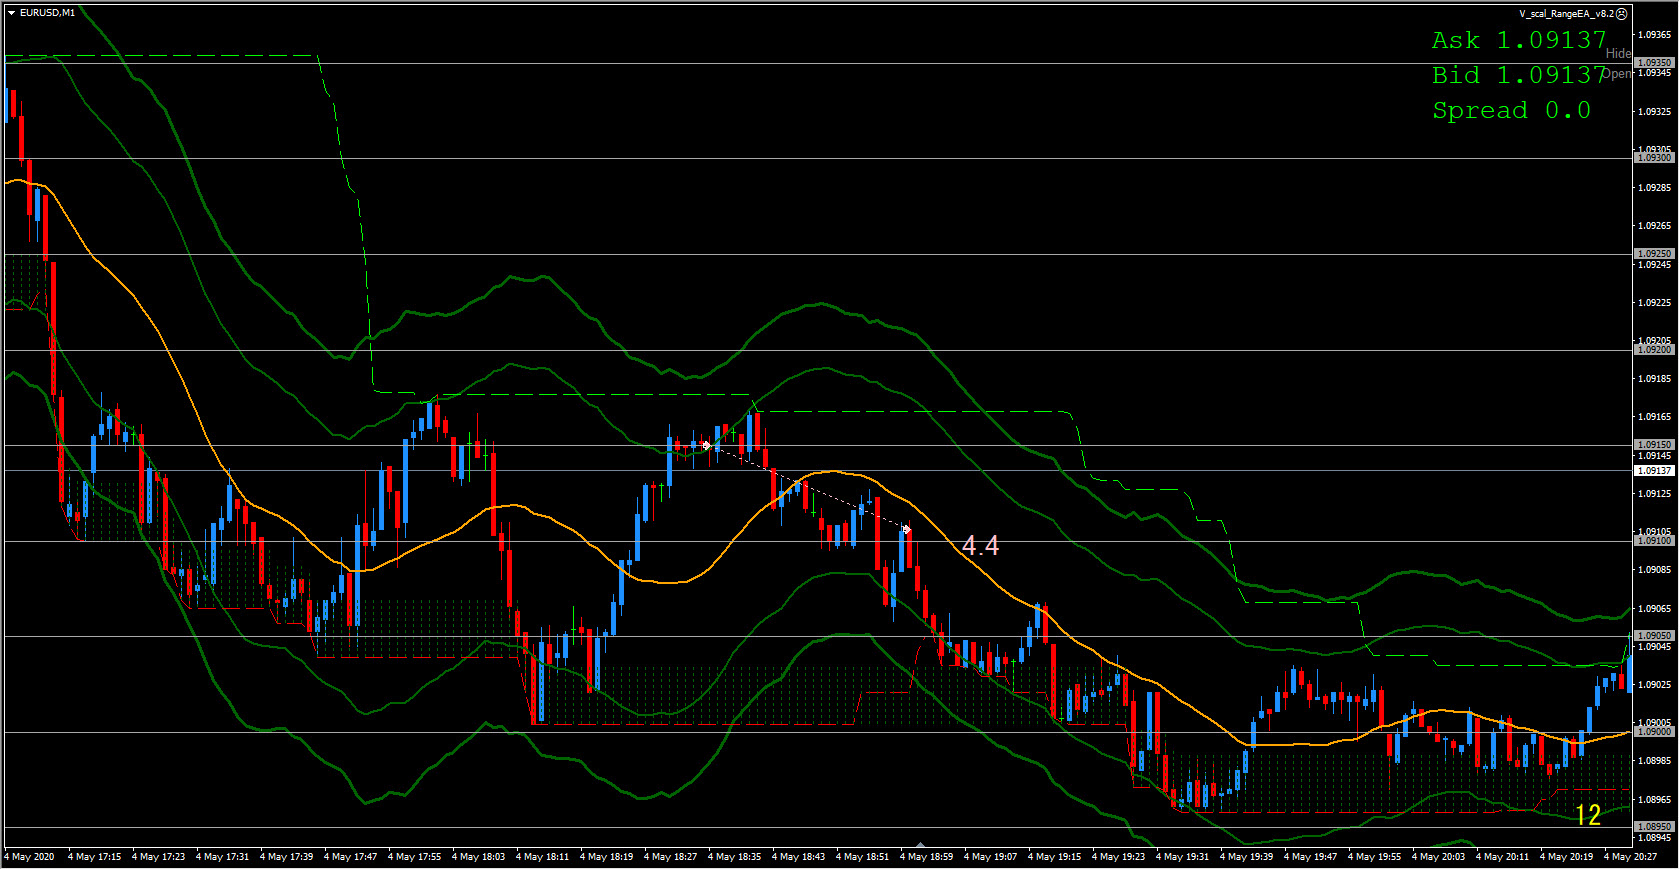This screenshot has height=870, width=1680.
Task: Click the 1.09285 price on the price axis
Action: coord(1654,188)
